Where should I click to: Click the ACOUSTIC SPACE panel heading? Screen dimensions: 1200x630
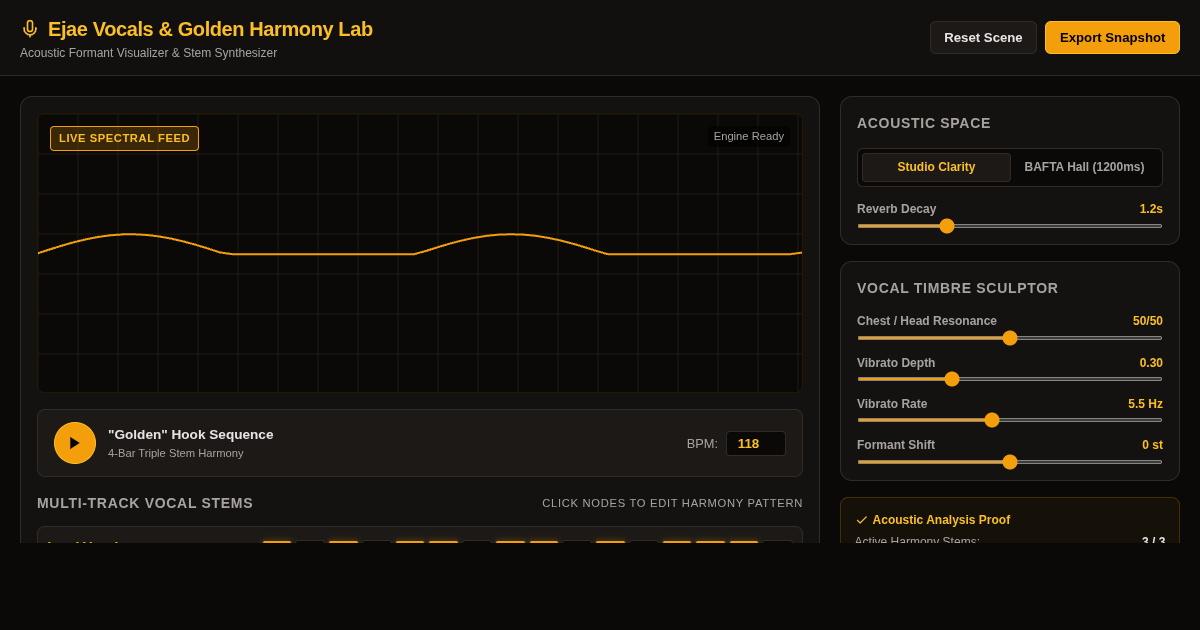tap(924, 123)
